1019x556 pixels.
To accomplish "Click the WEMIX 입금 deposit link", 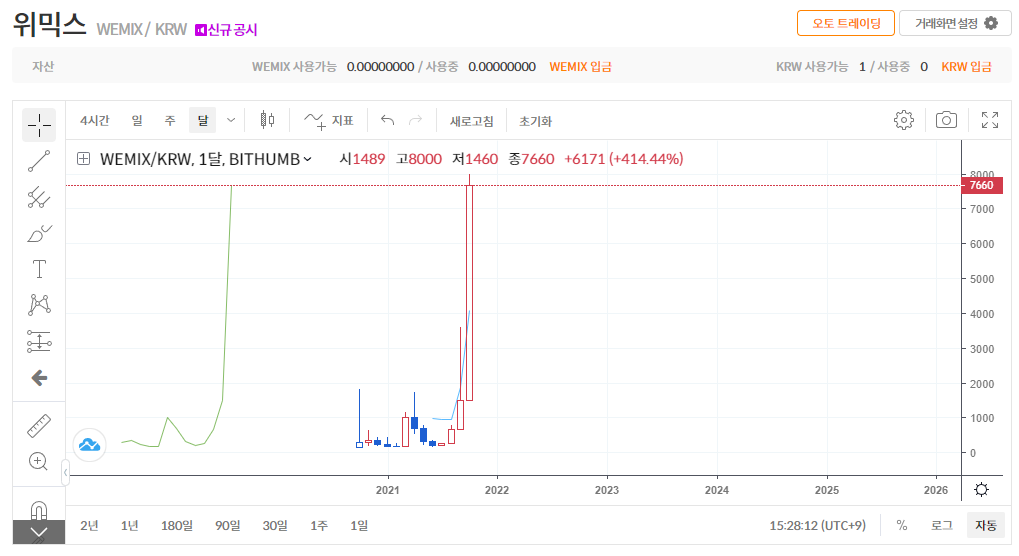I will click(580, 66).
